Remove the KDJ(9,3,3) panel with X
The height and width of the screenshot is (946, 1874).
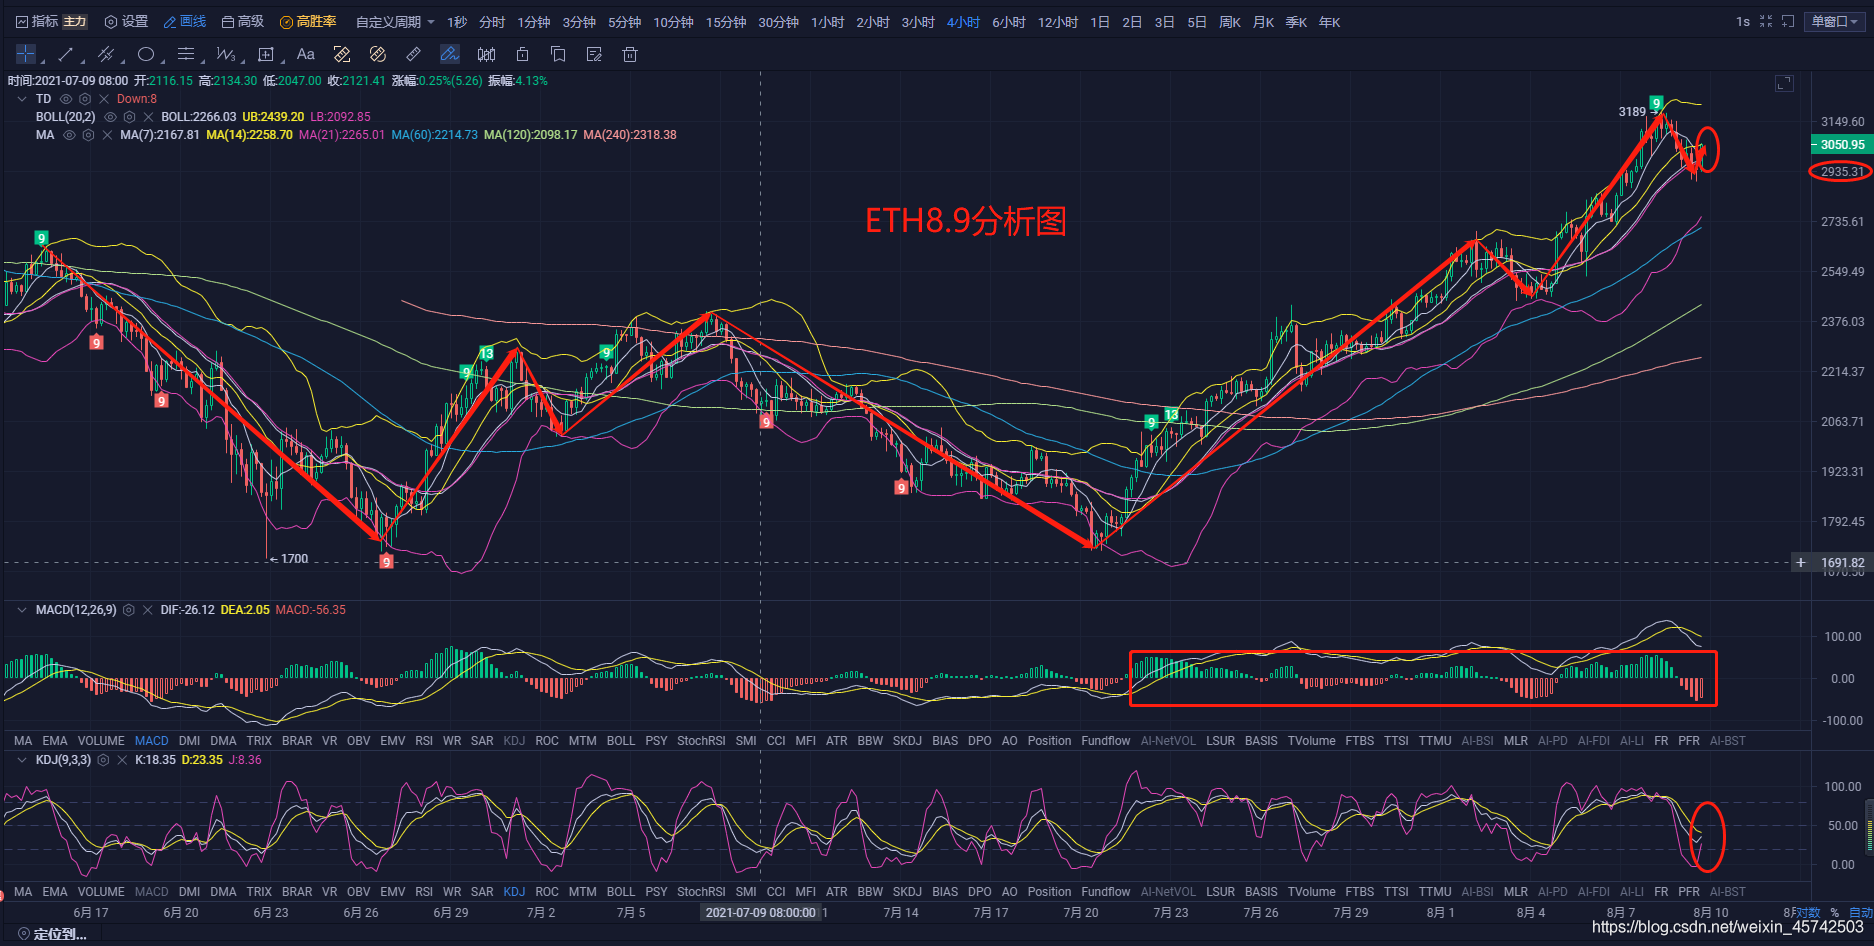click(122, 760)
